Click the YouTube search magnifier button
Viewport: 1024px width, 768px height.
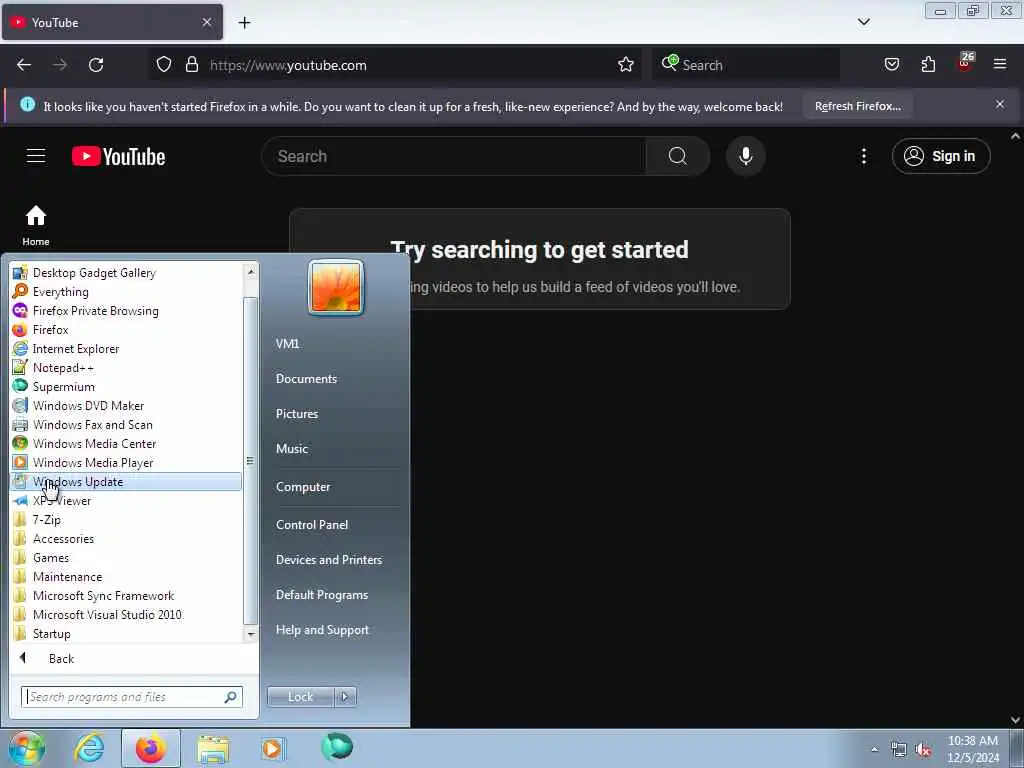click(x=677, y=156)
